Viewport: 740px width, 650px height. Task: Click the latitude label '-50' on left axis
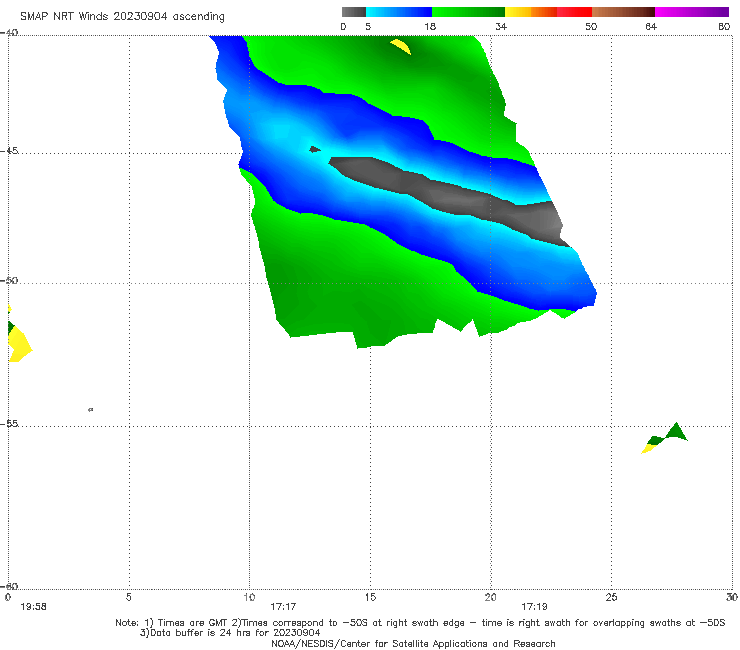(9, 281)
